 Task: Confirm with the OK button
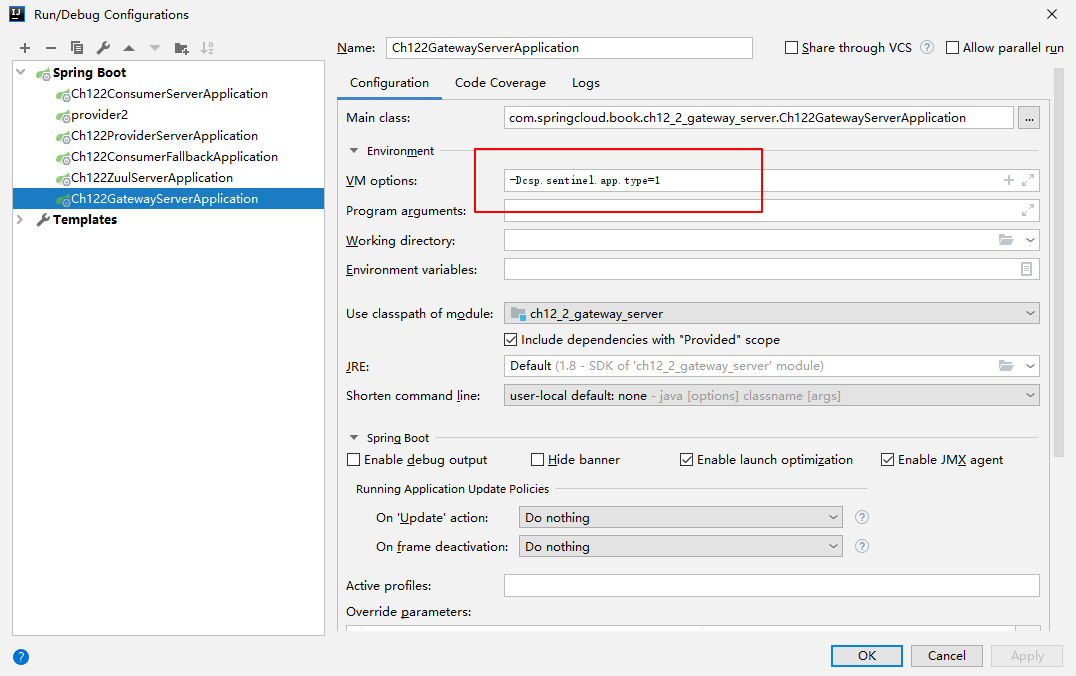pos(867,655)
